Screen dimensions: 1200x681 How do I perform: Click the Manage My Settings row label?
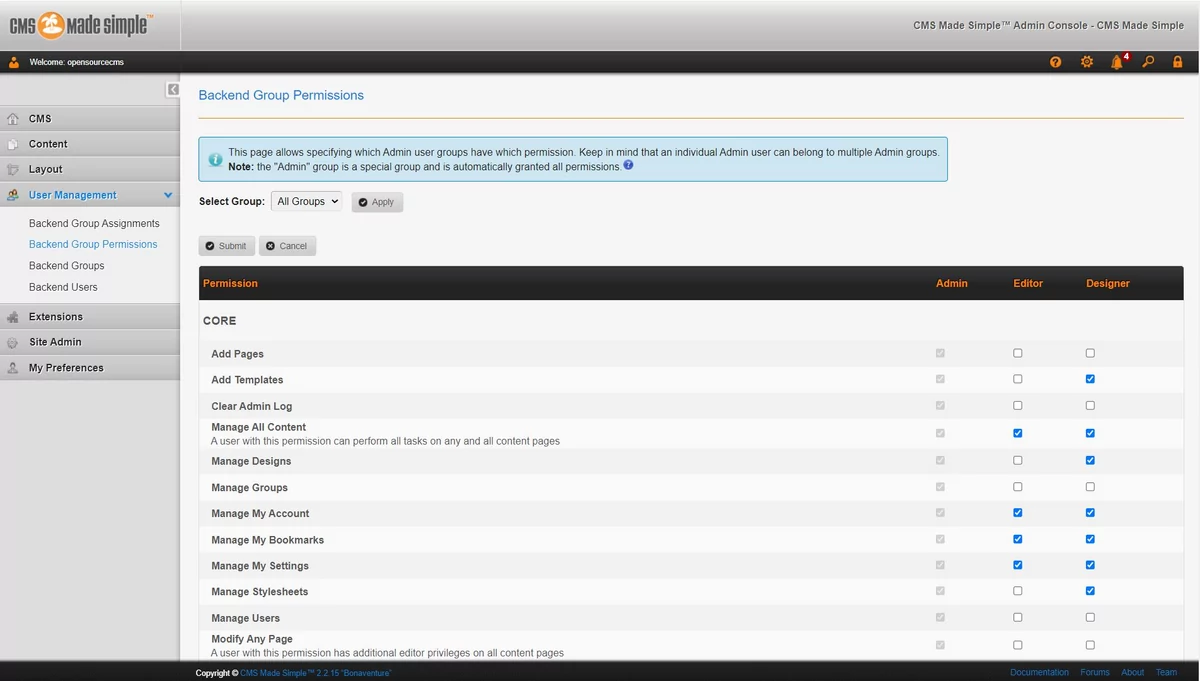pos(260,566)
